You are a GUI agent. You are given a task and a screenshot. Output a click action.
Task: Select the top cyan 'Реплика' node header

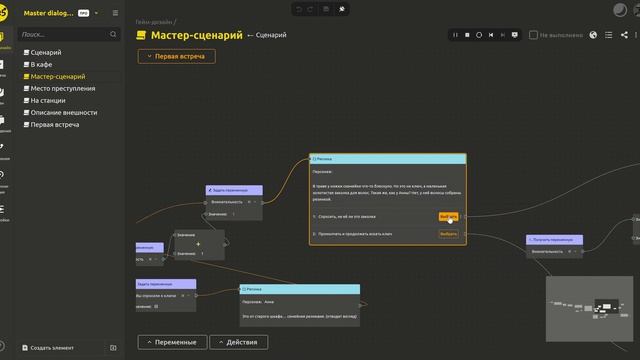(388, 159)
